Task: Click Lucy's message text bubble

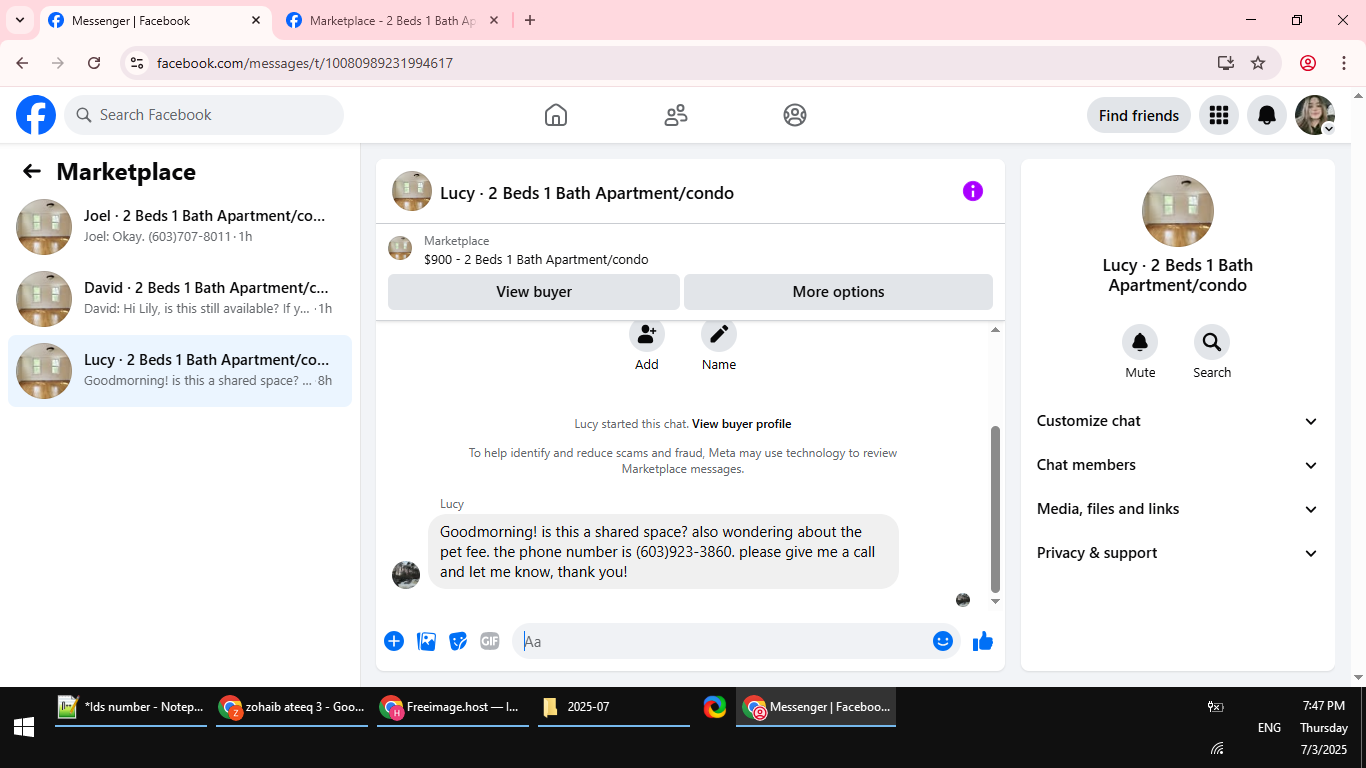Action: (x=663, y=552)
